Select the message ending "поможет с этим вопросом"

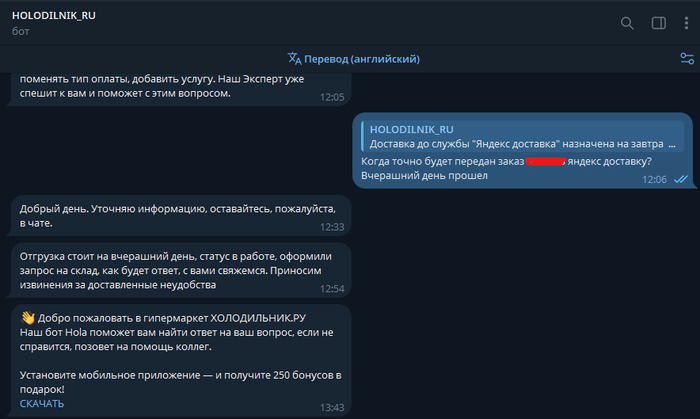(x=150, y=87)
